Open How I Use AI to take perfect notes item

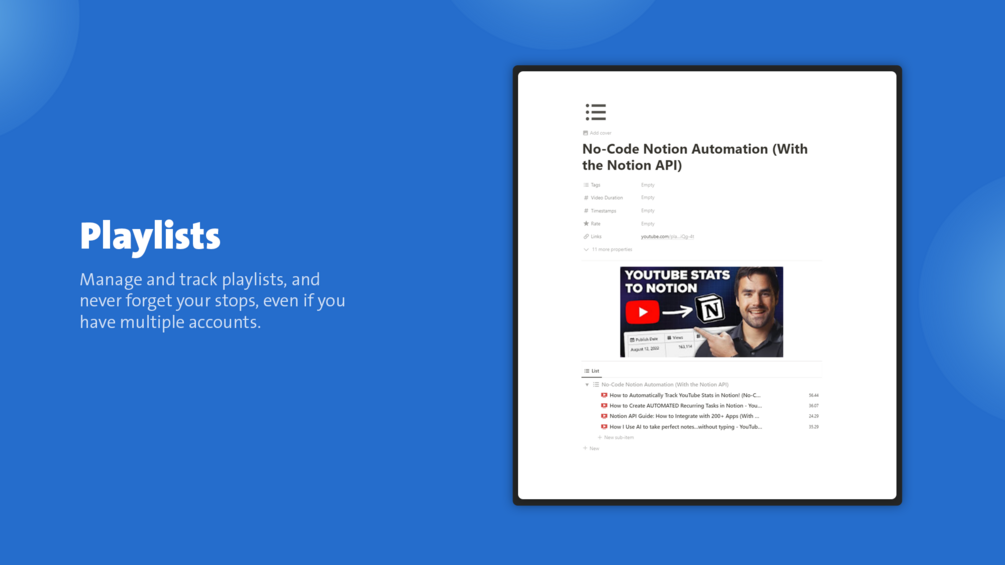coord(685,427)
